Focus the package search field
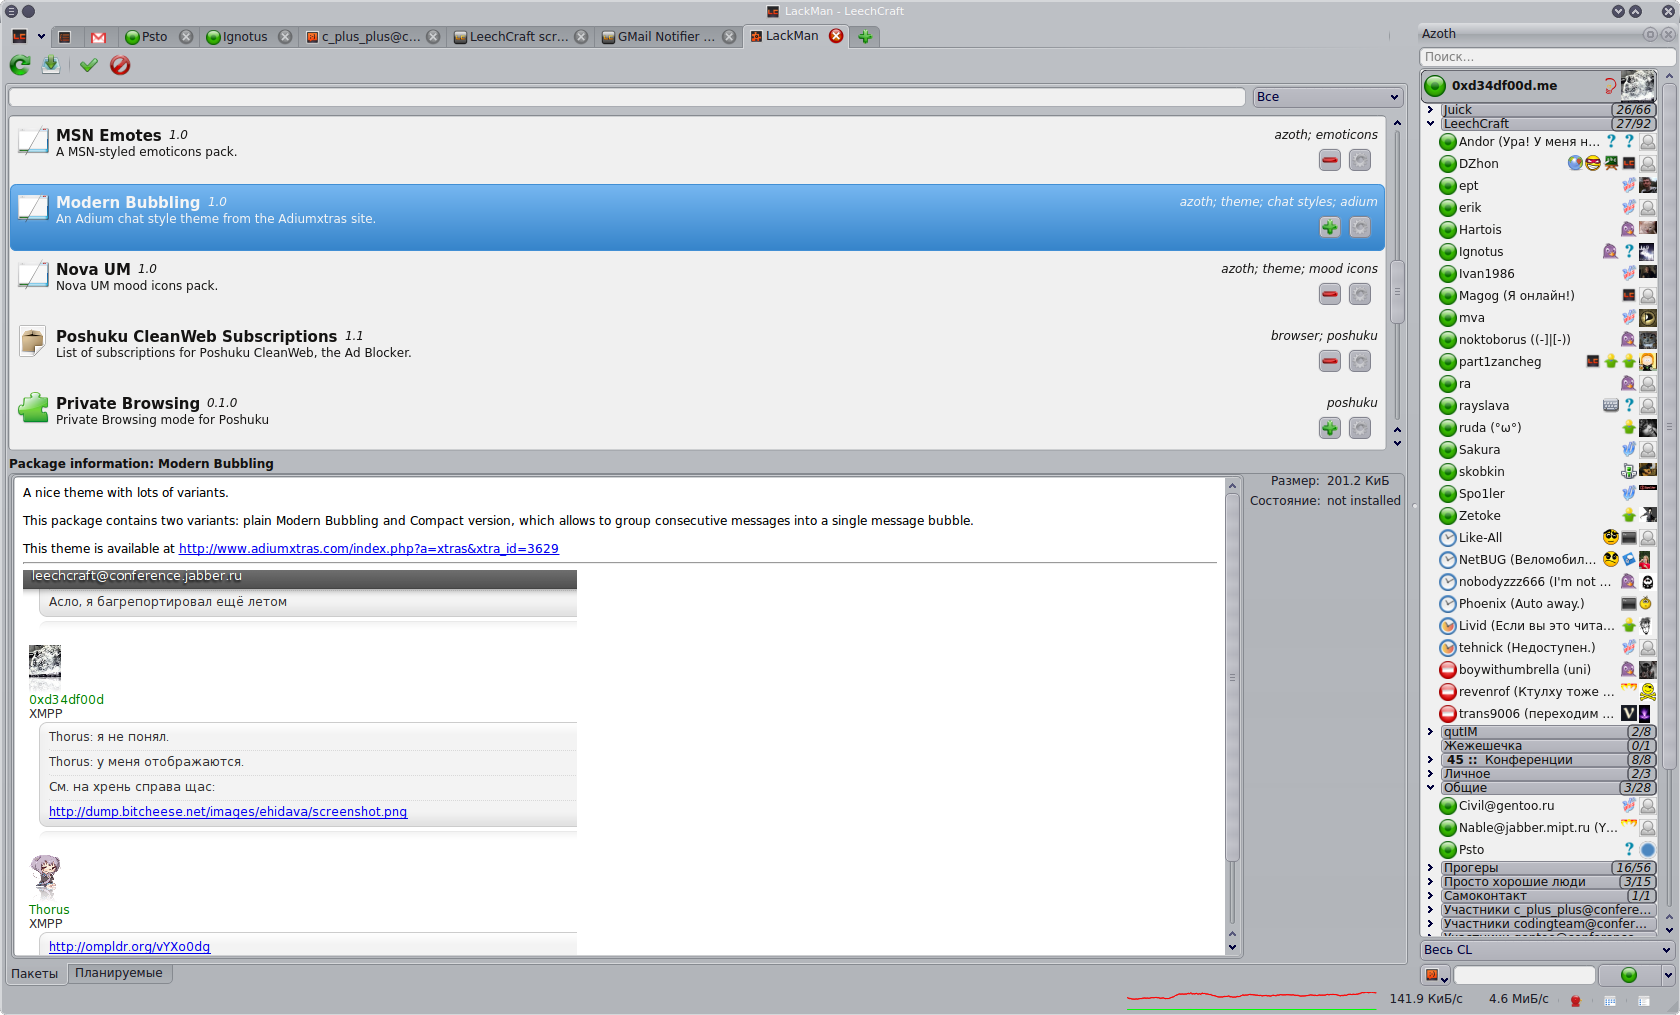The width and height of the screenshot is (1680, 1015). [627, 97]
